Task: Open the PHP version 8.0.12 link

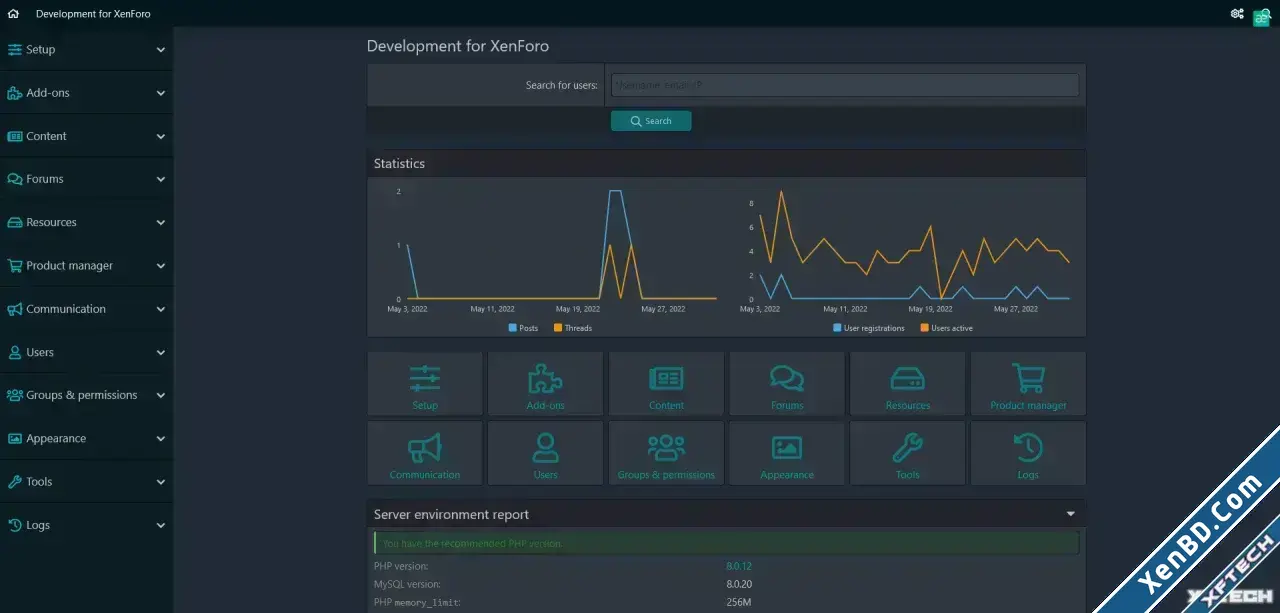Action: [739, 566]
